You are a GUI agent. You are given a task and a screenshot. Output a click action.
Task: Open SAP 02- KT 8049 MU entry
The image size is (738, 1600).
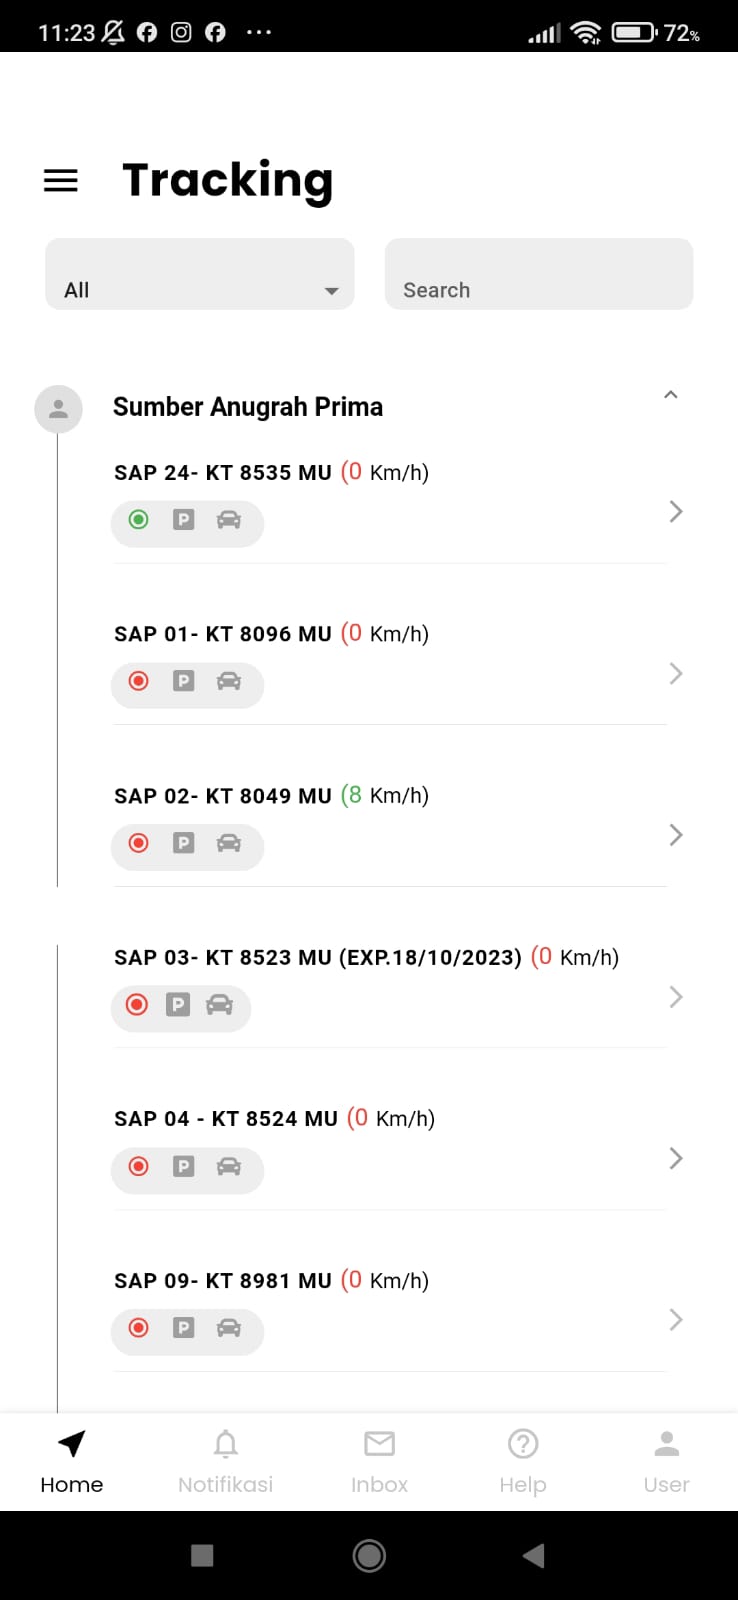pos(223,796)
